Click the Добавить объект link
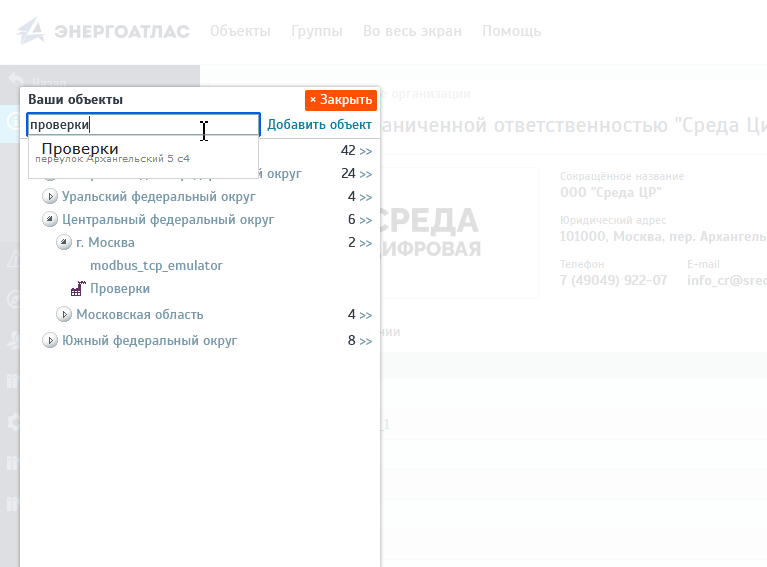The width and height of the screenshot is (767, 567). pos(319,125)
